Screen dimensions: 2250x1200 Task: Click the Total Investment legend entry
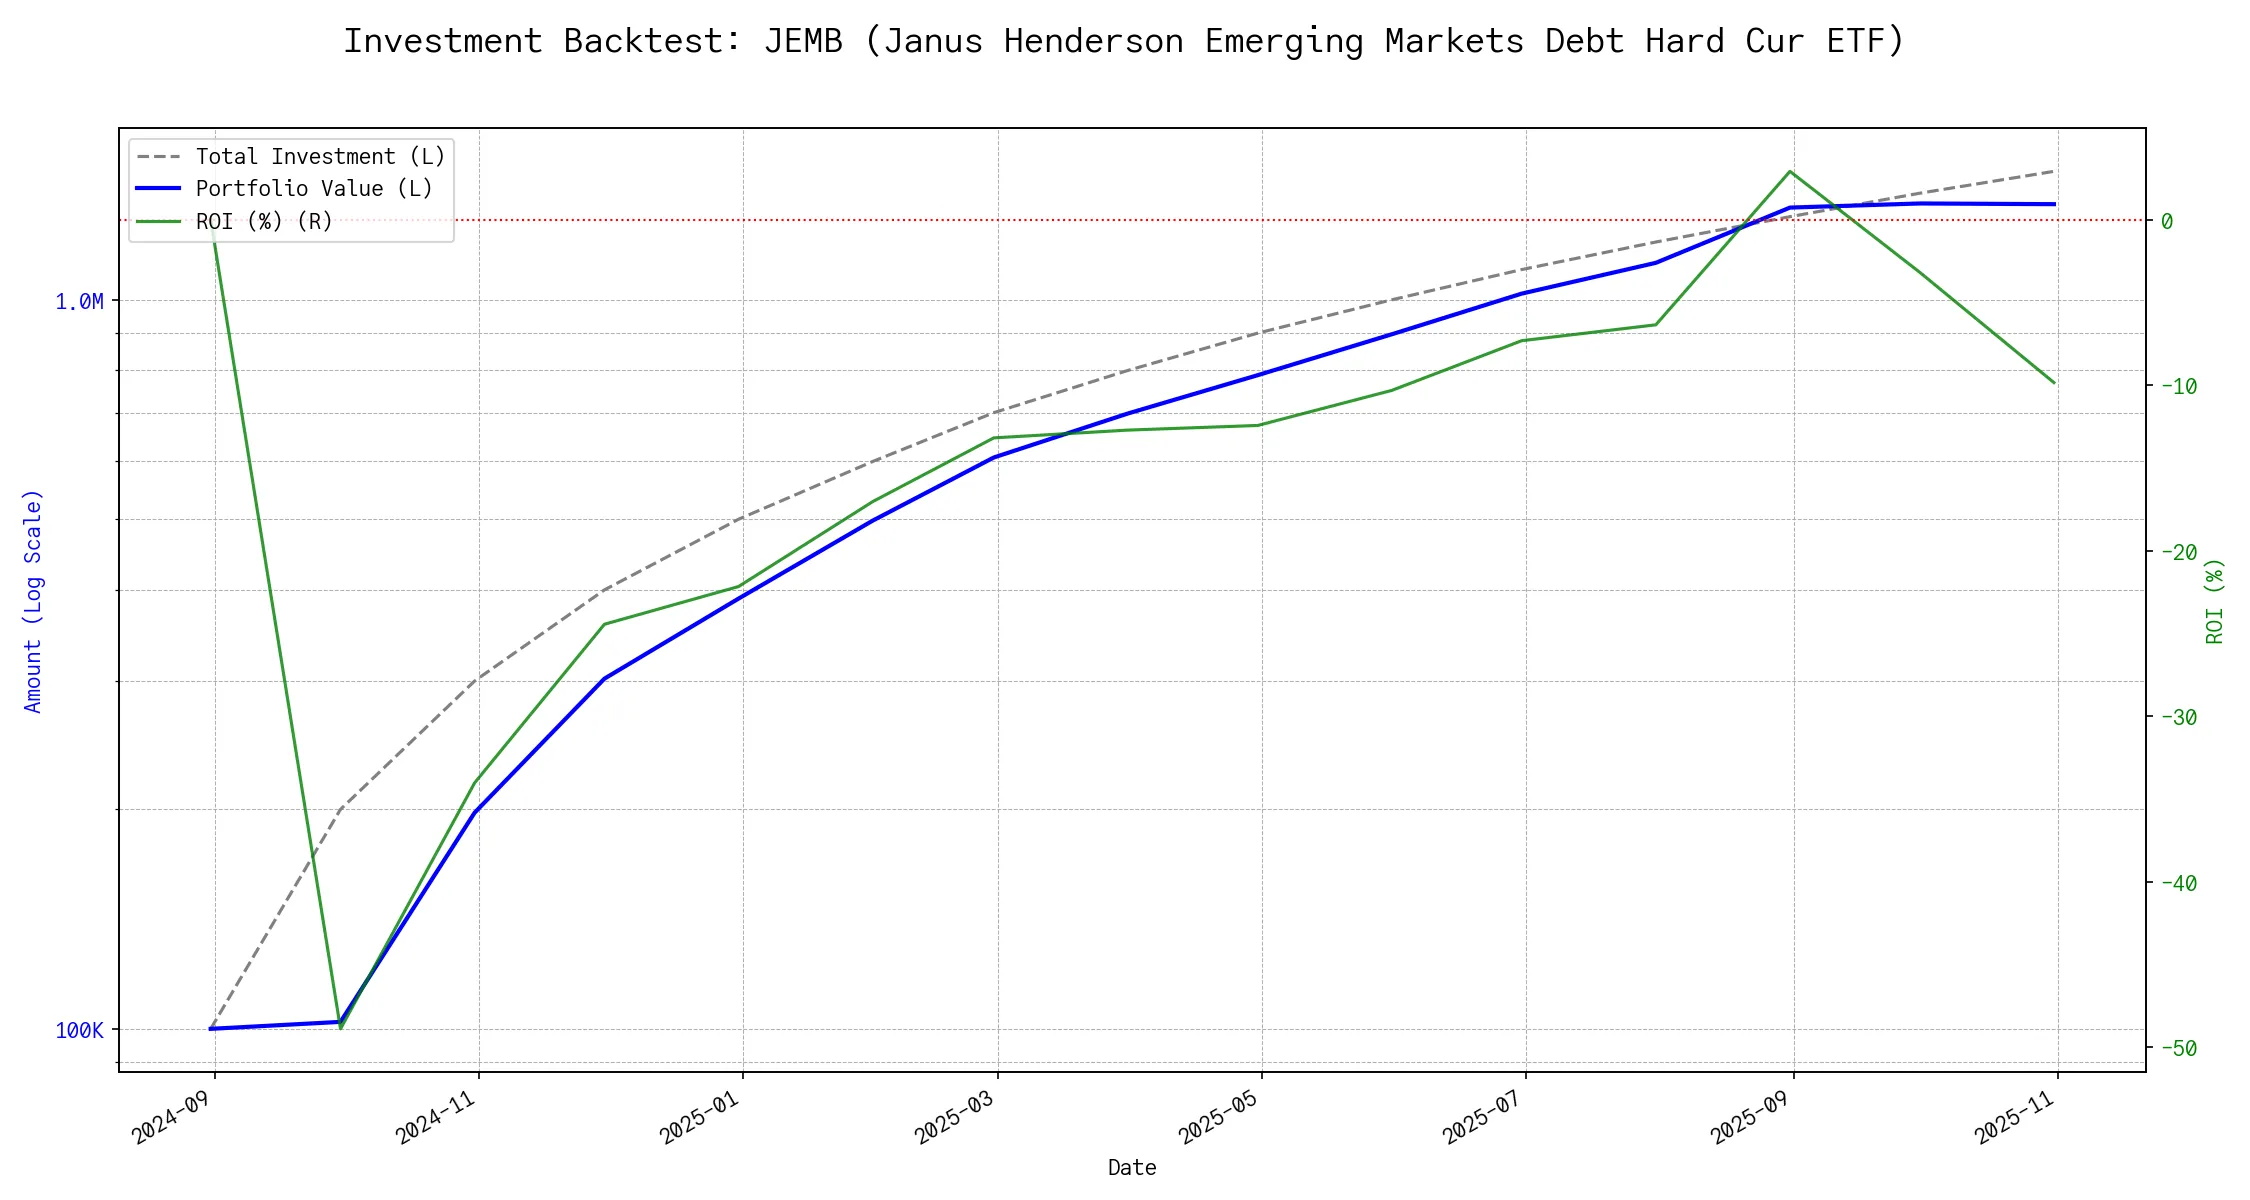[320, 157]
